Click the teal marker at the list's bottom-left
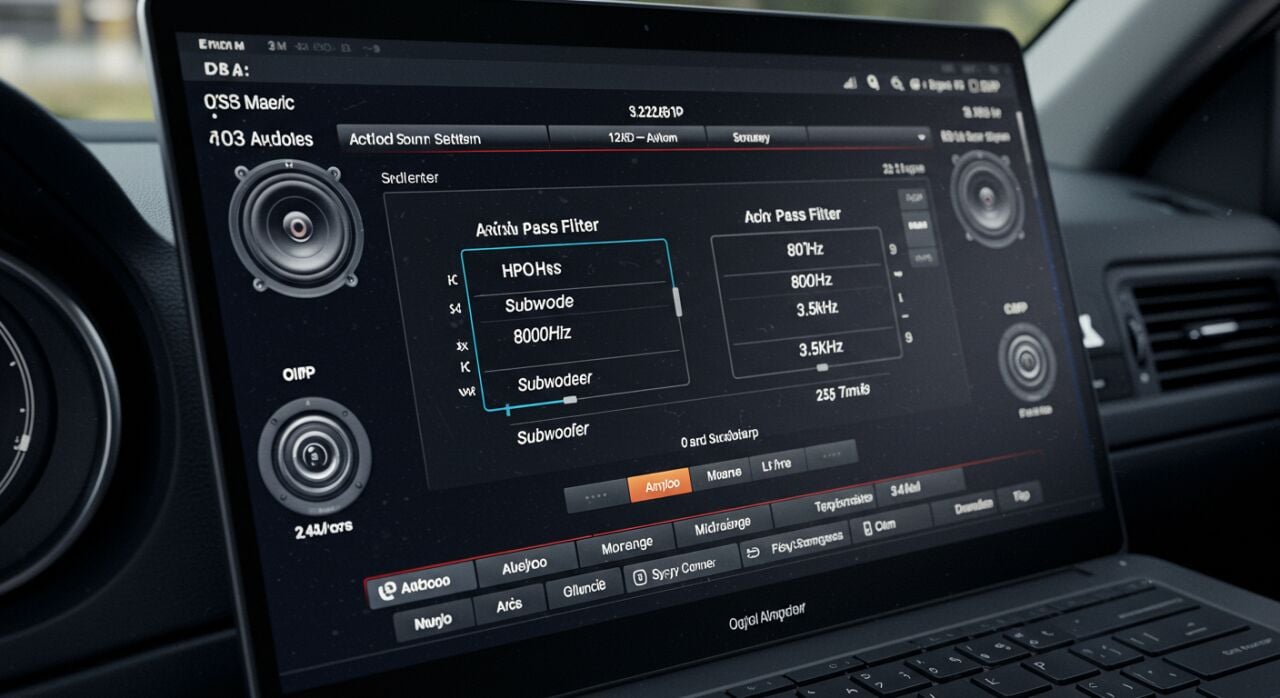Viewport: 1280px width, 698px height. point(508,409)
